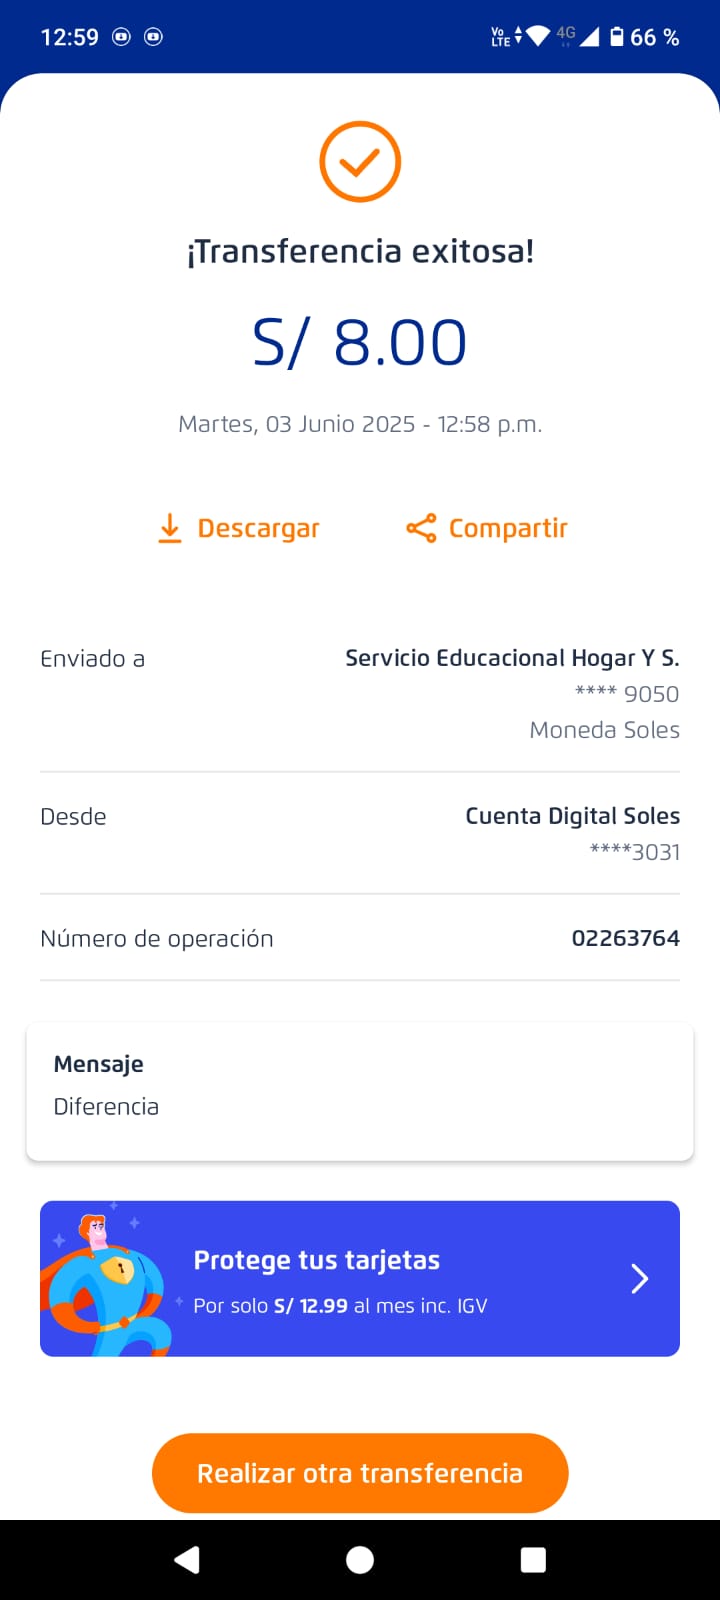The image size is (720, 1600).
Task: Open the Protege tus tarjetas chevron arrow
Action: tap(640, 1278)
